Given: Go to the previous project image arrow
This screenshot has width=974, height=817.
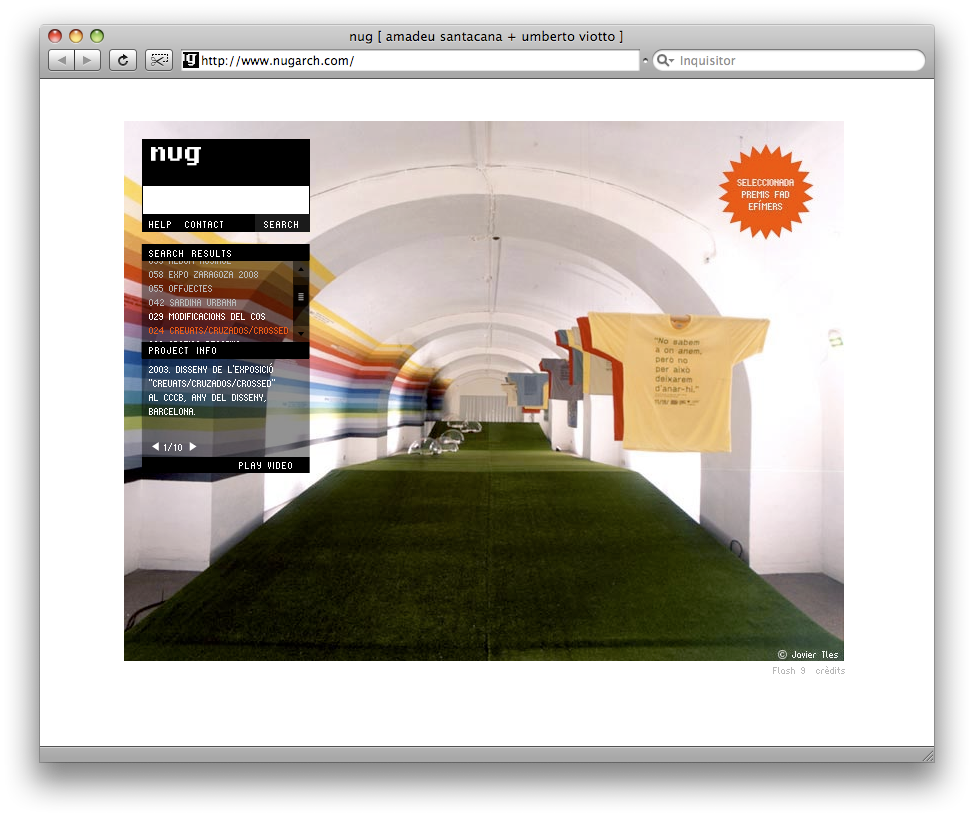Looking at the screenshot, I should point(155,447).
